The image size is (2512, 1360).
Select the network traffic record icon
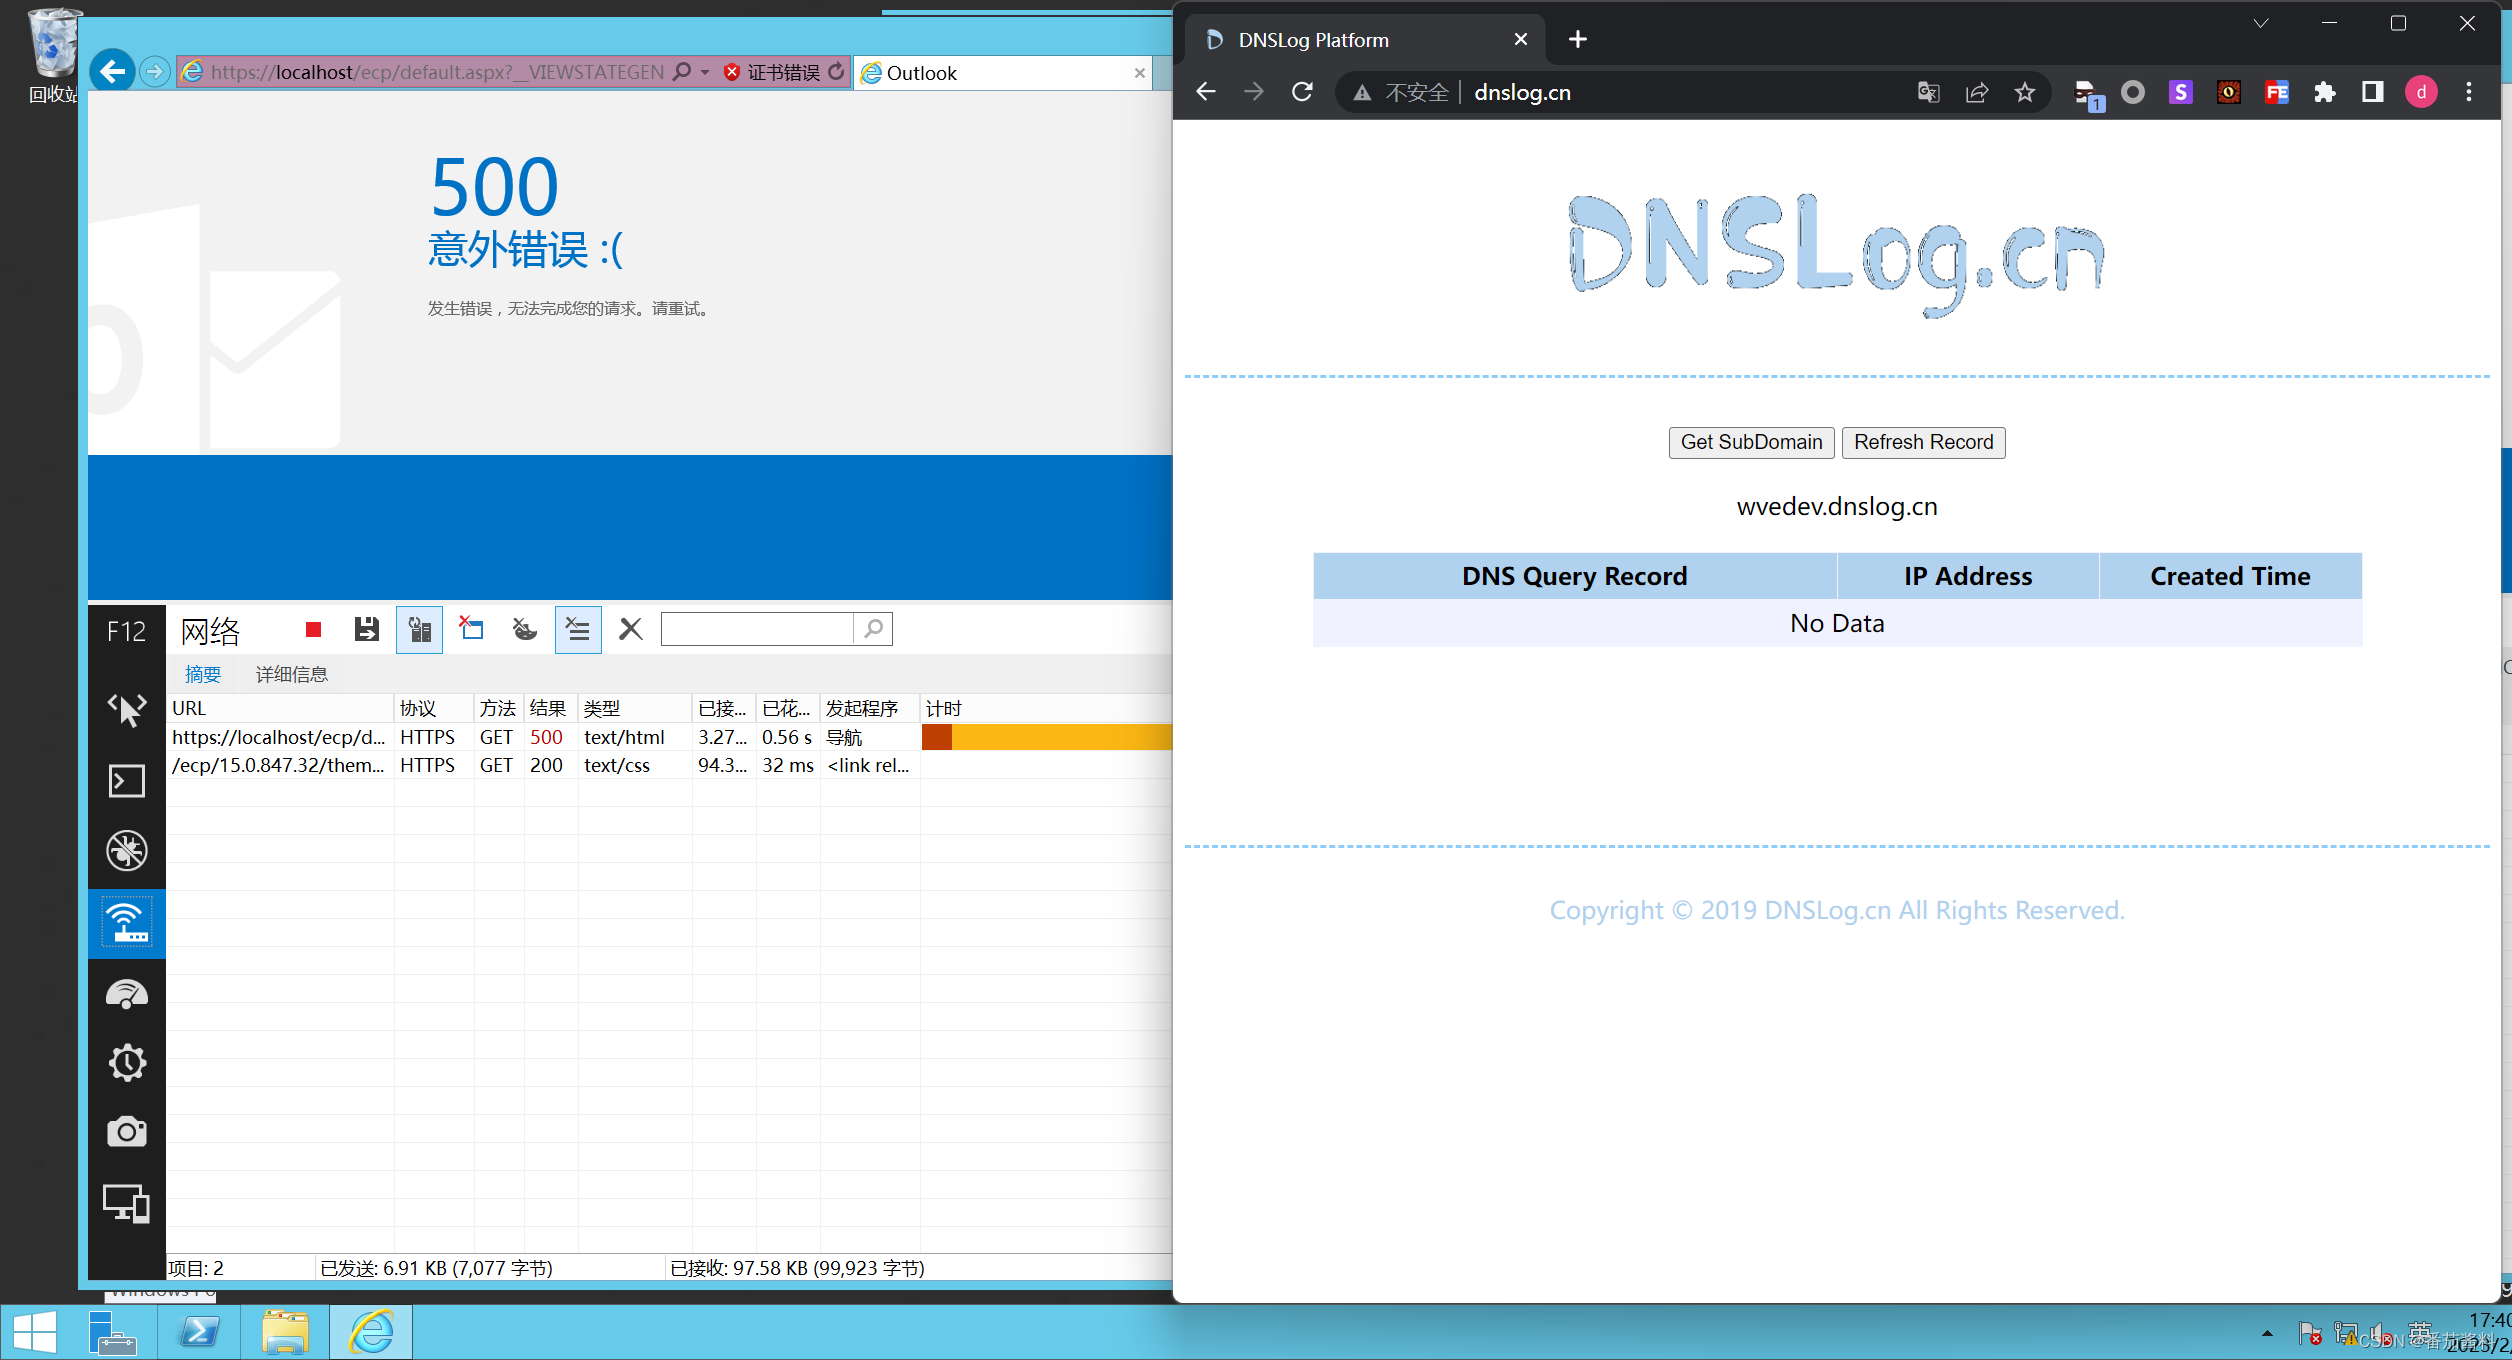pos(313,628)
